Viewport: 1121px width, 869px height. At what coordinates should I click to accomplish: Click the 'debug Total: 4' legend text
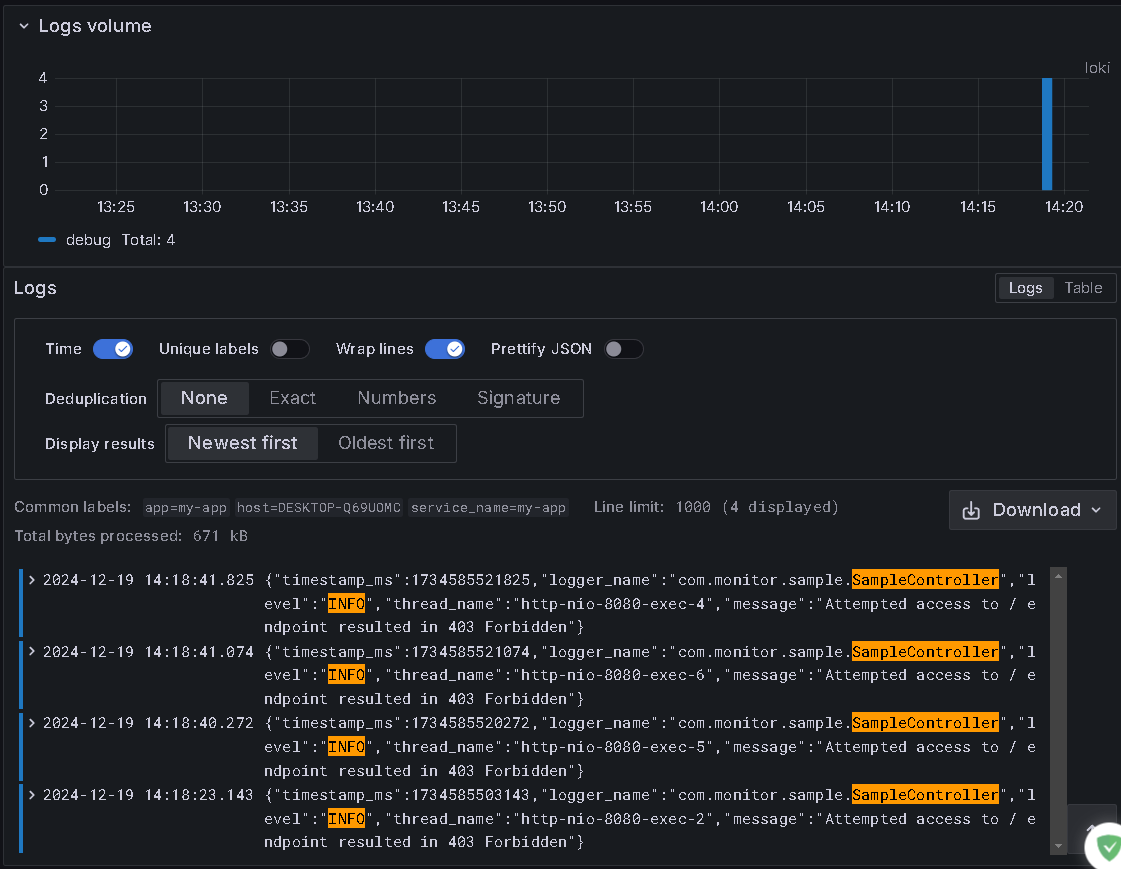120,240
